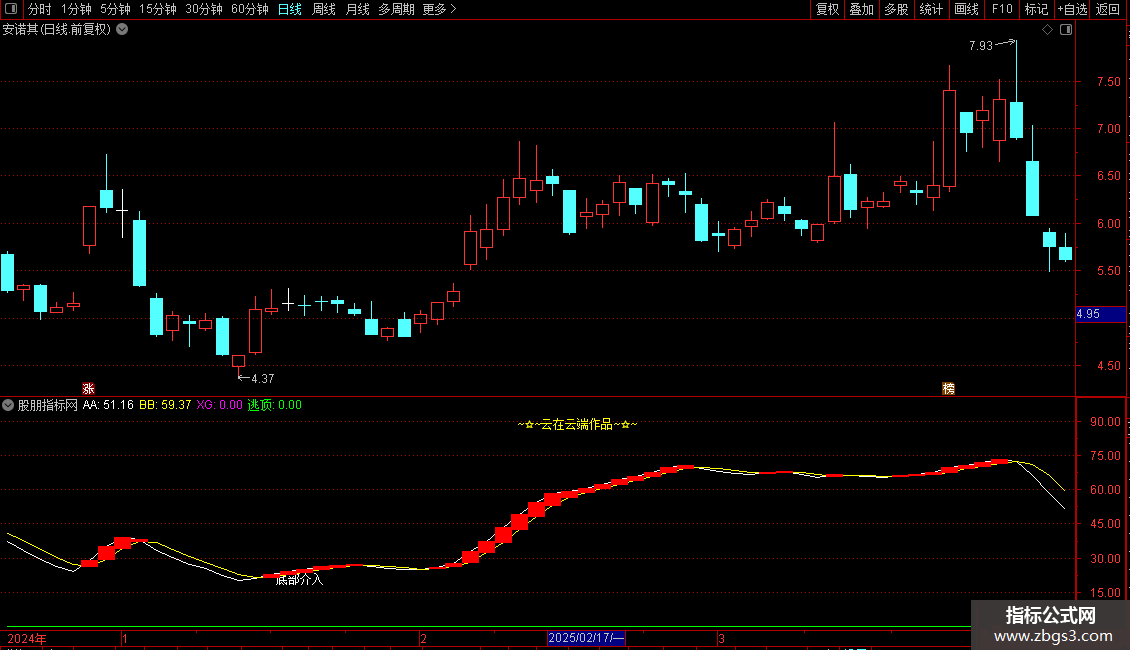
Task: Click the 榜 marker on price chart
Action: pos(948,388)
